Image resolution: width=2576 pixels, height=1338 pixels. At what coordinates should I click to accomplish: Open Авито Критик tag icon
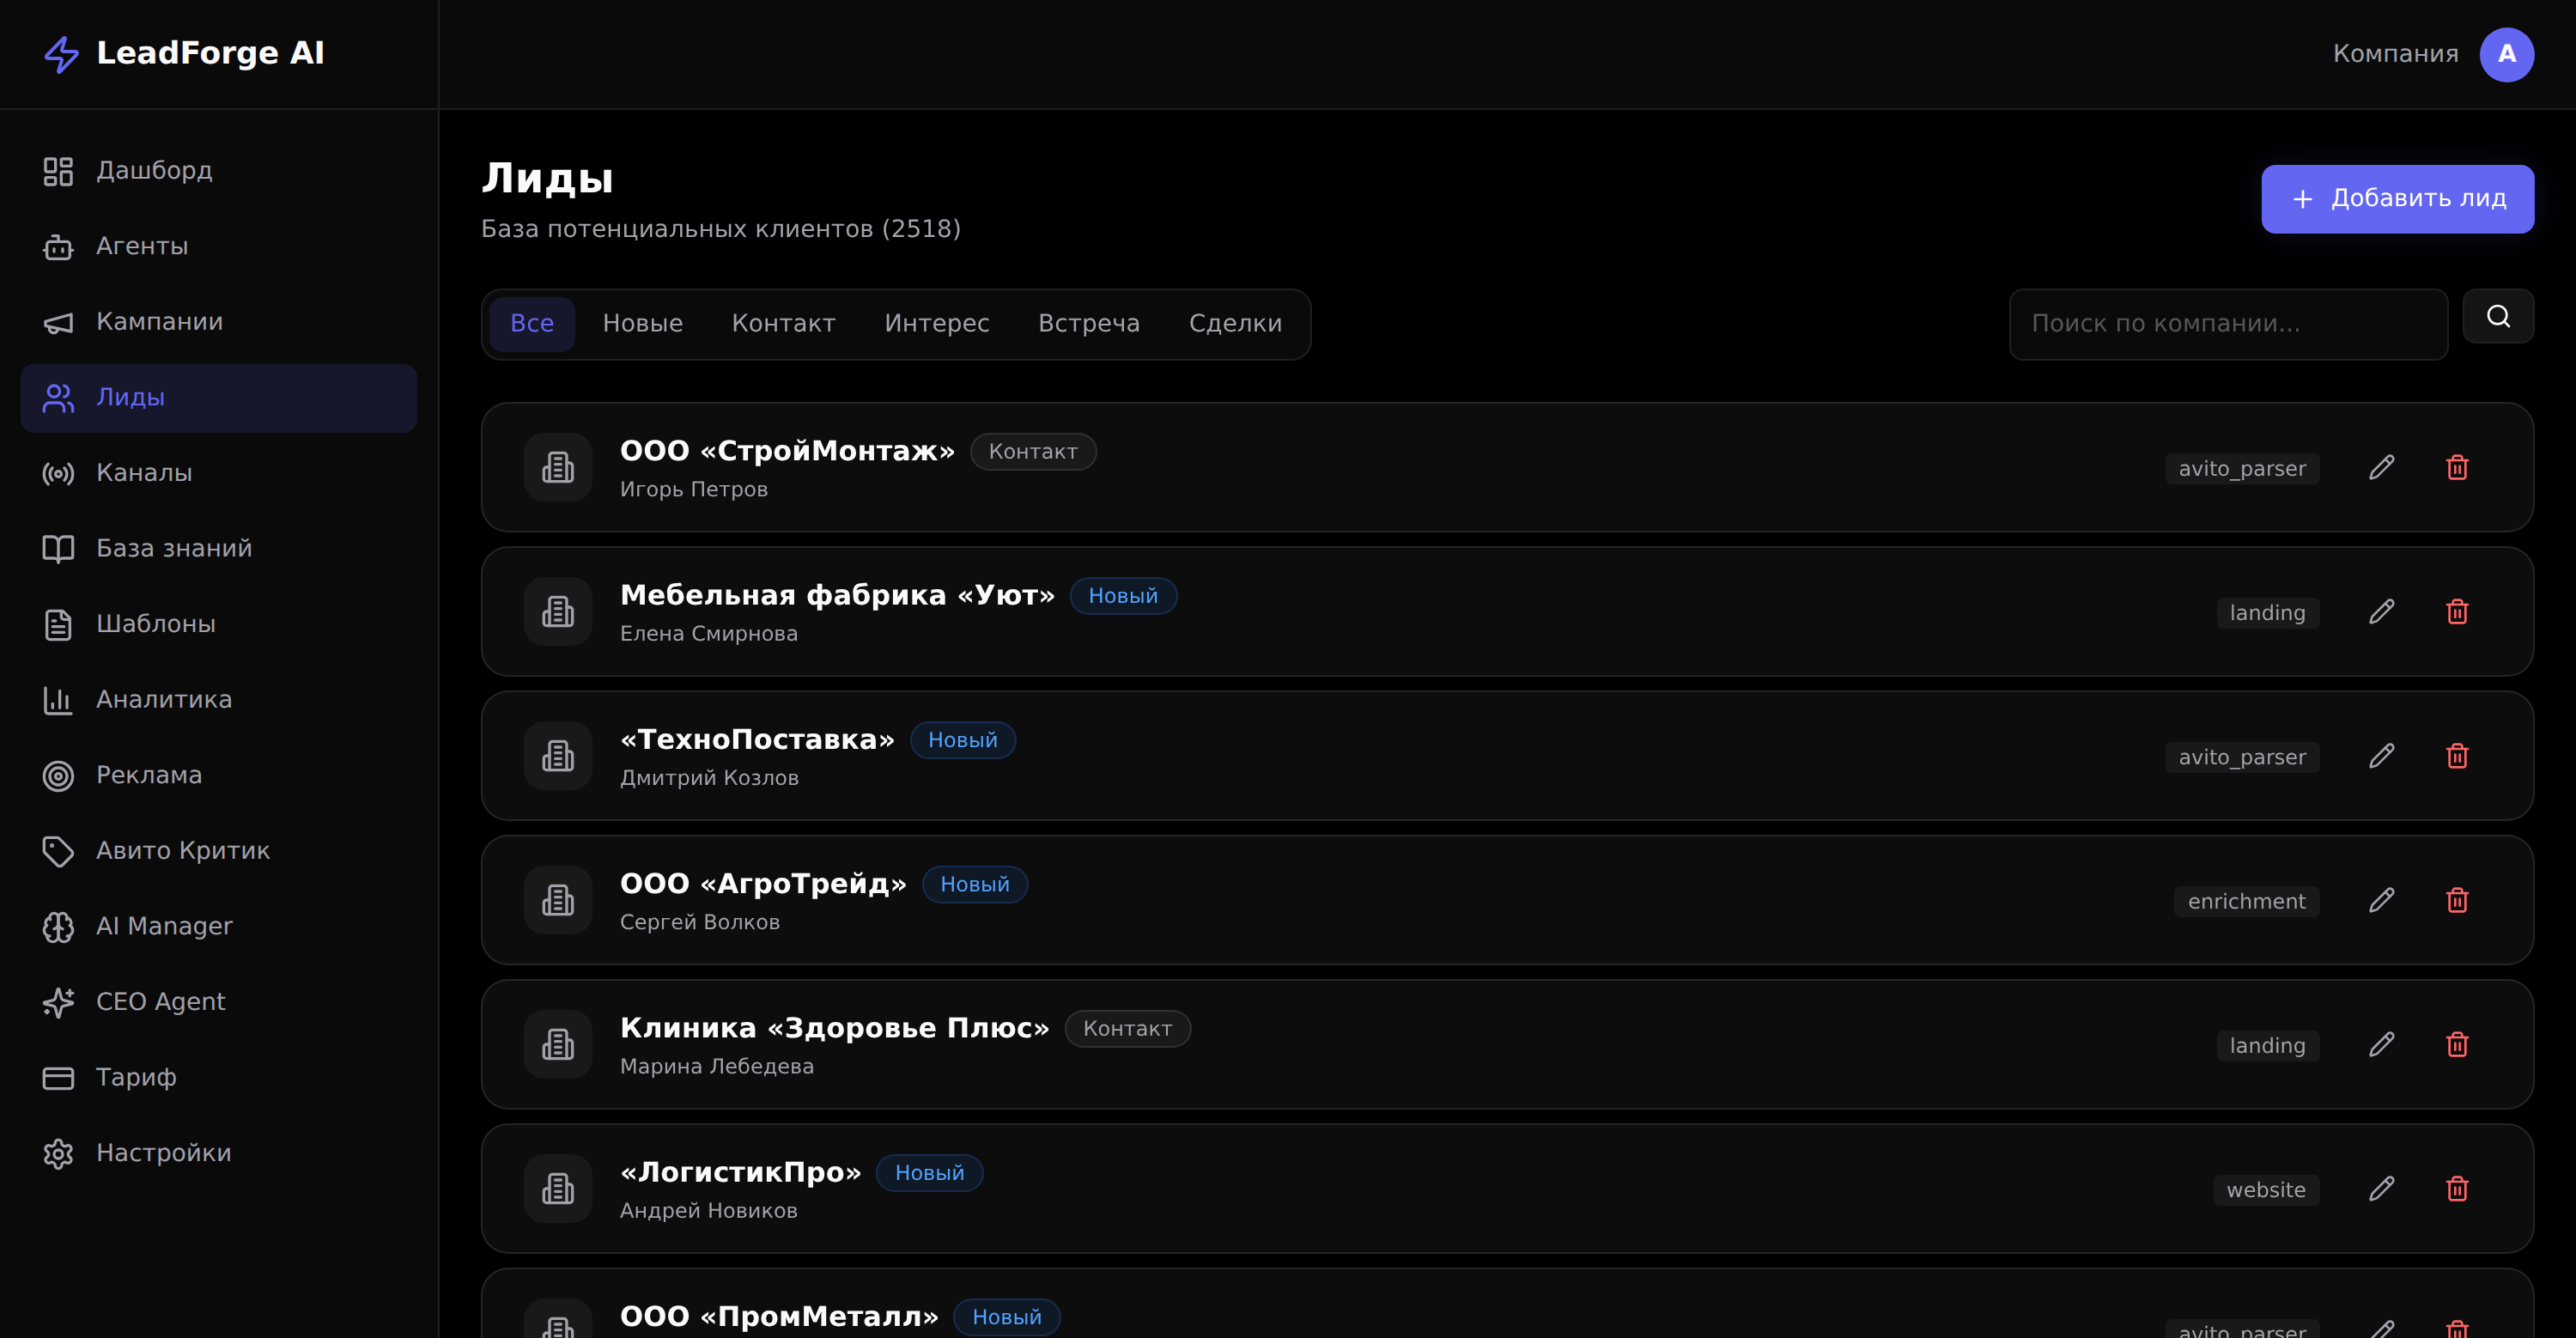(58, 851)
